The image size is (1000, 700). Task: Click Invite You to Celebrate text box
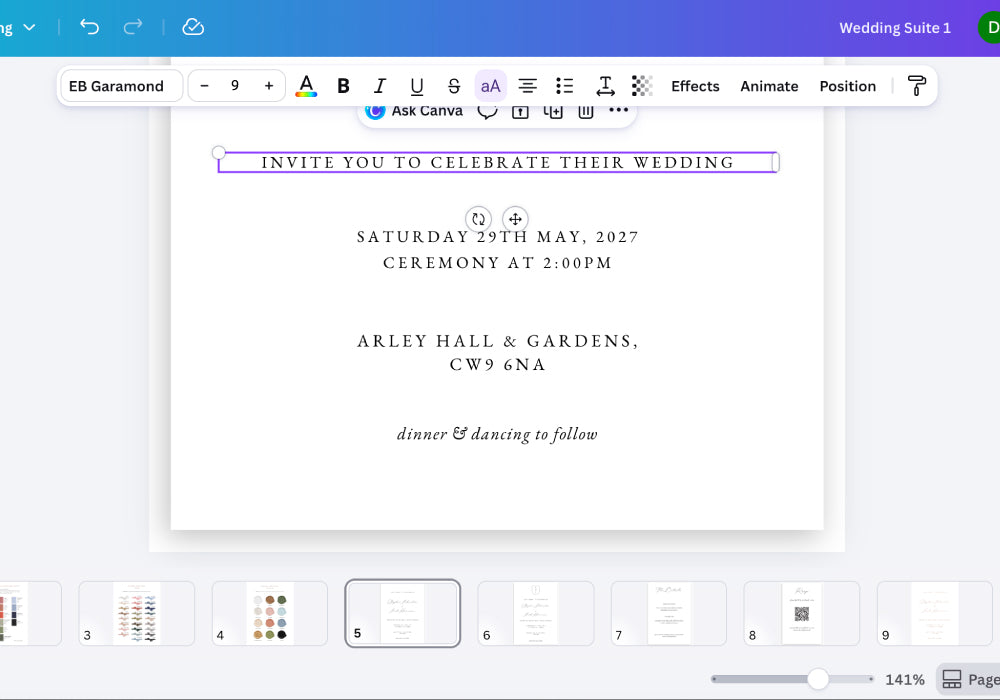(497, 163)
